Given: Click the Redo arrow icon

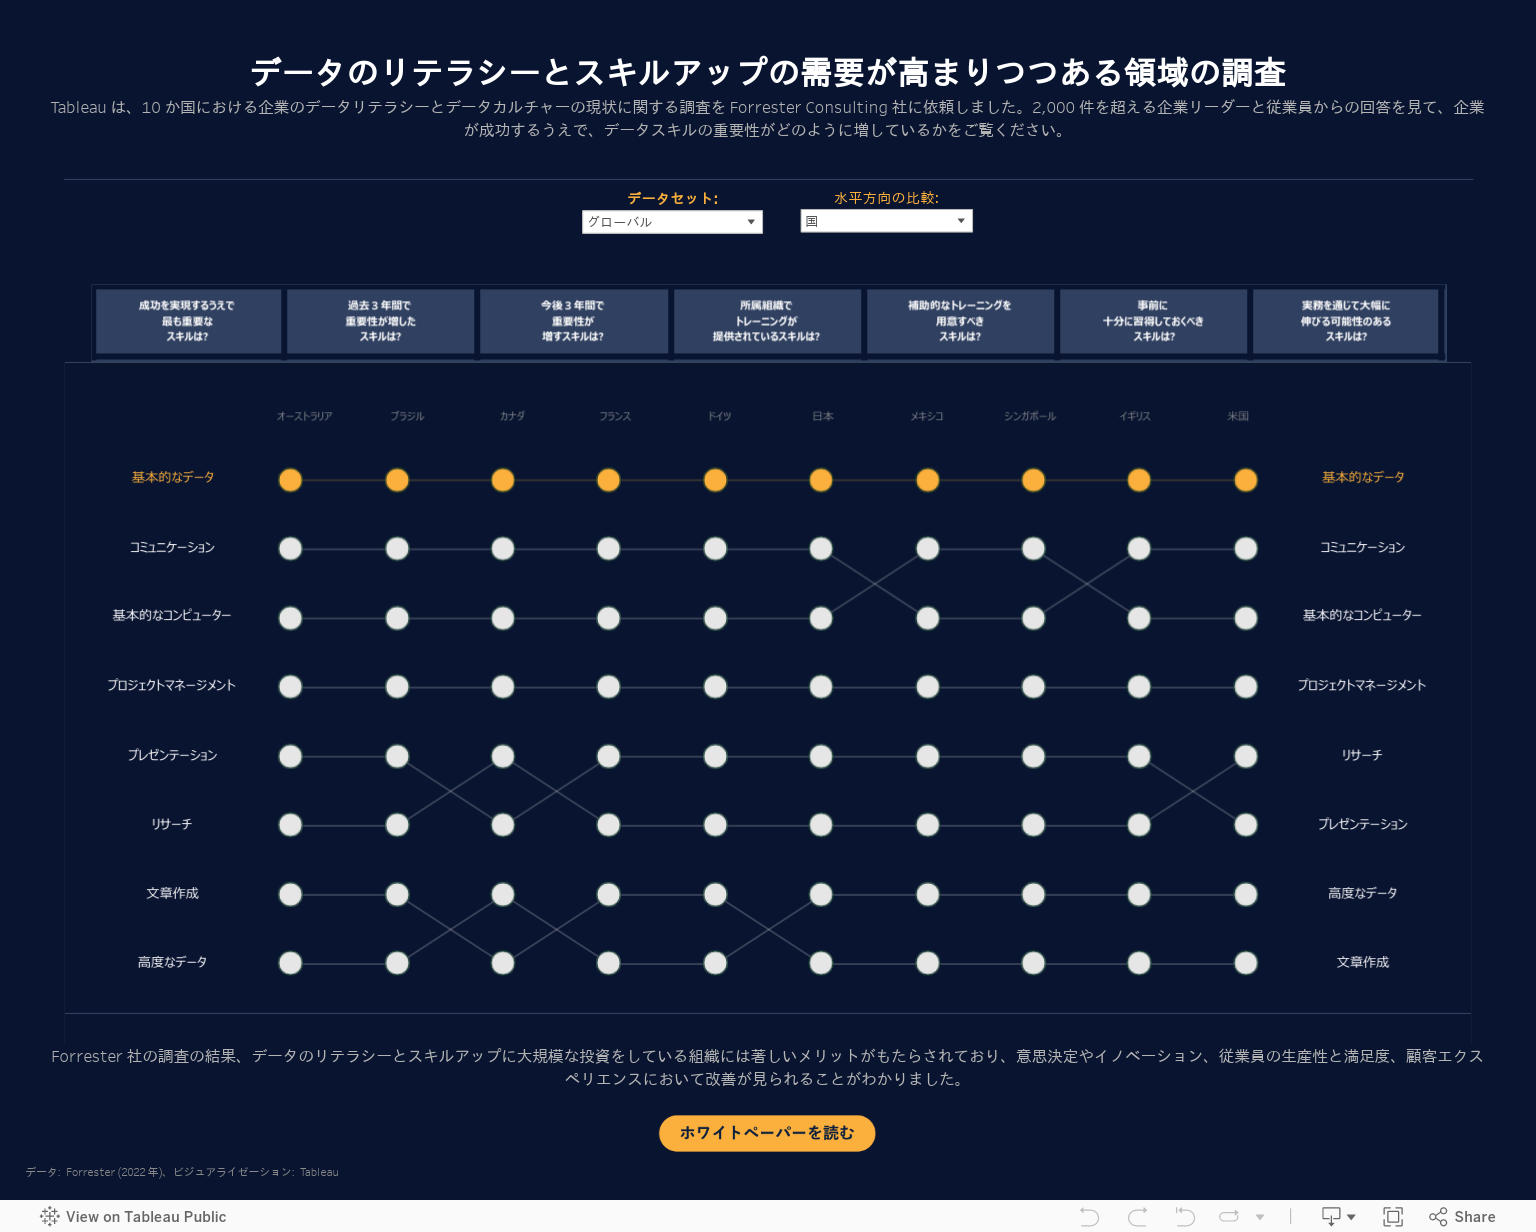Looking at the screenshot, I should (x=1138, y=1217).
